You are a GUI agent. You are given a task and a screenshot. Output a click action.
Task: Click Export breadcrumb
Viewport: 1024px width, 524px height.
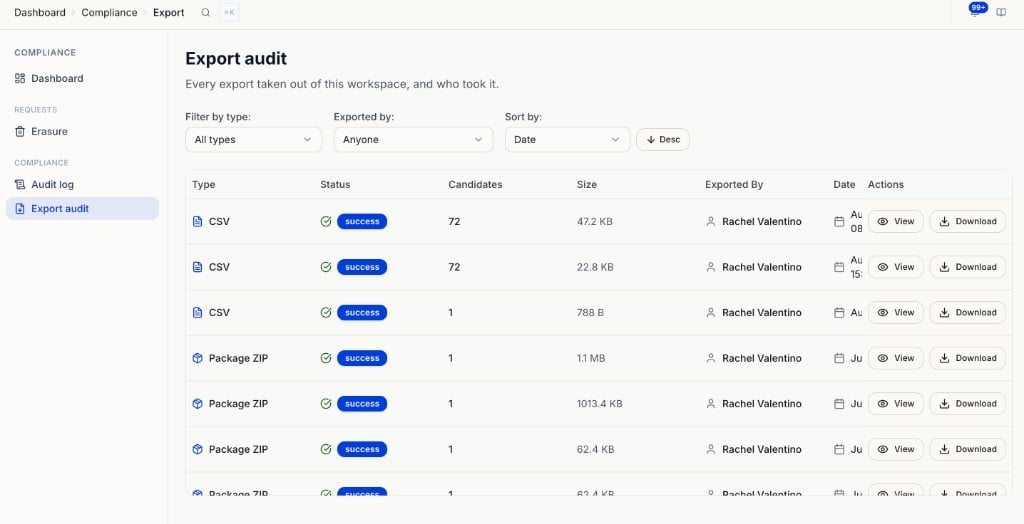tap(168, 12)
